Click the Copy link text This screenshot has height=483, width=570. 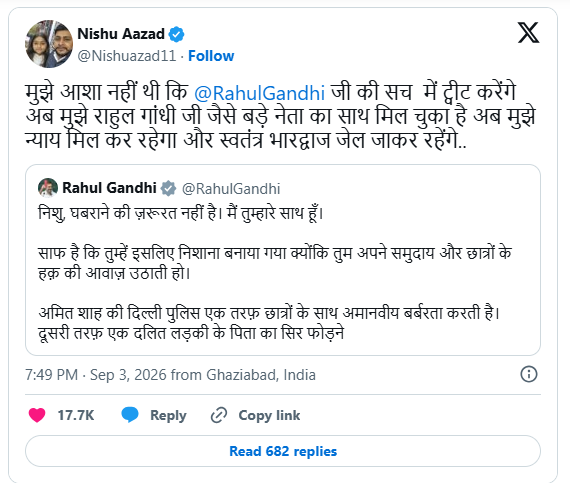(269, 415)
